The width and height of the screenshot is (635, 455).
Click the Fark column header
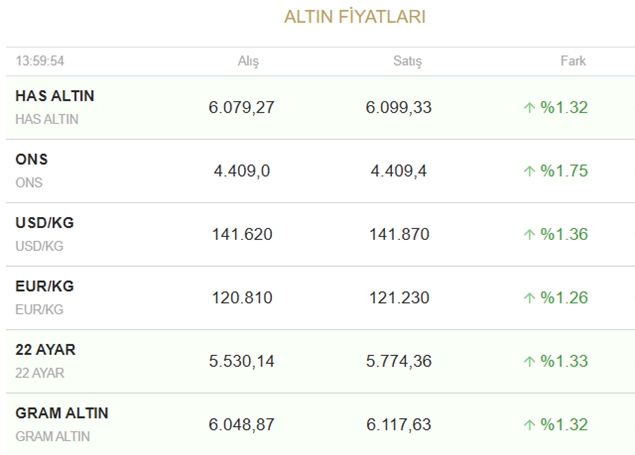[573, 61]
